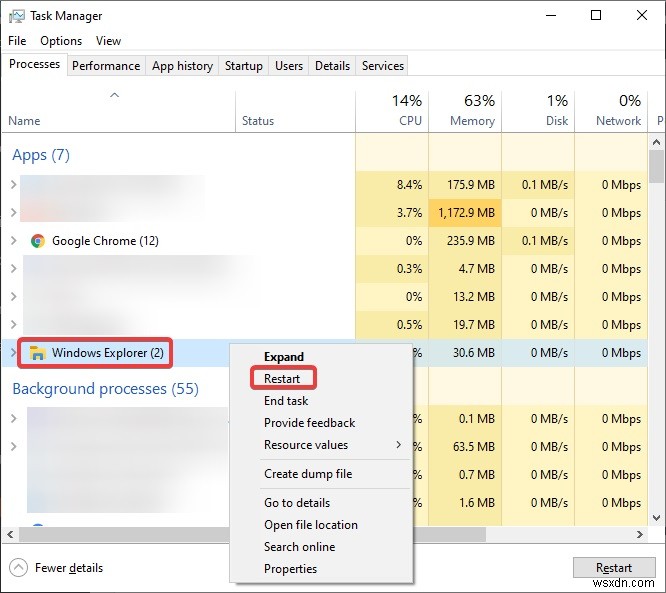Click the Windows Explorer folder icon
The image size is (666, 593).
pos(38,352)
